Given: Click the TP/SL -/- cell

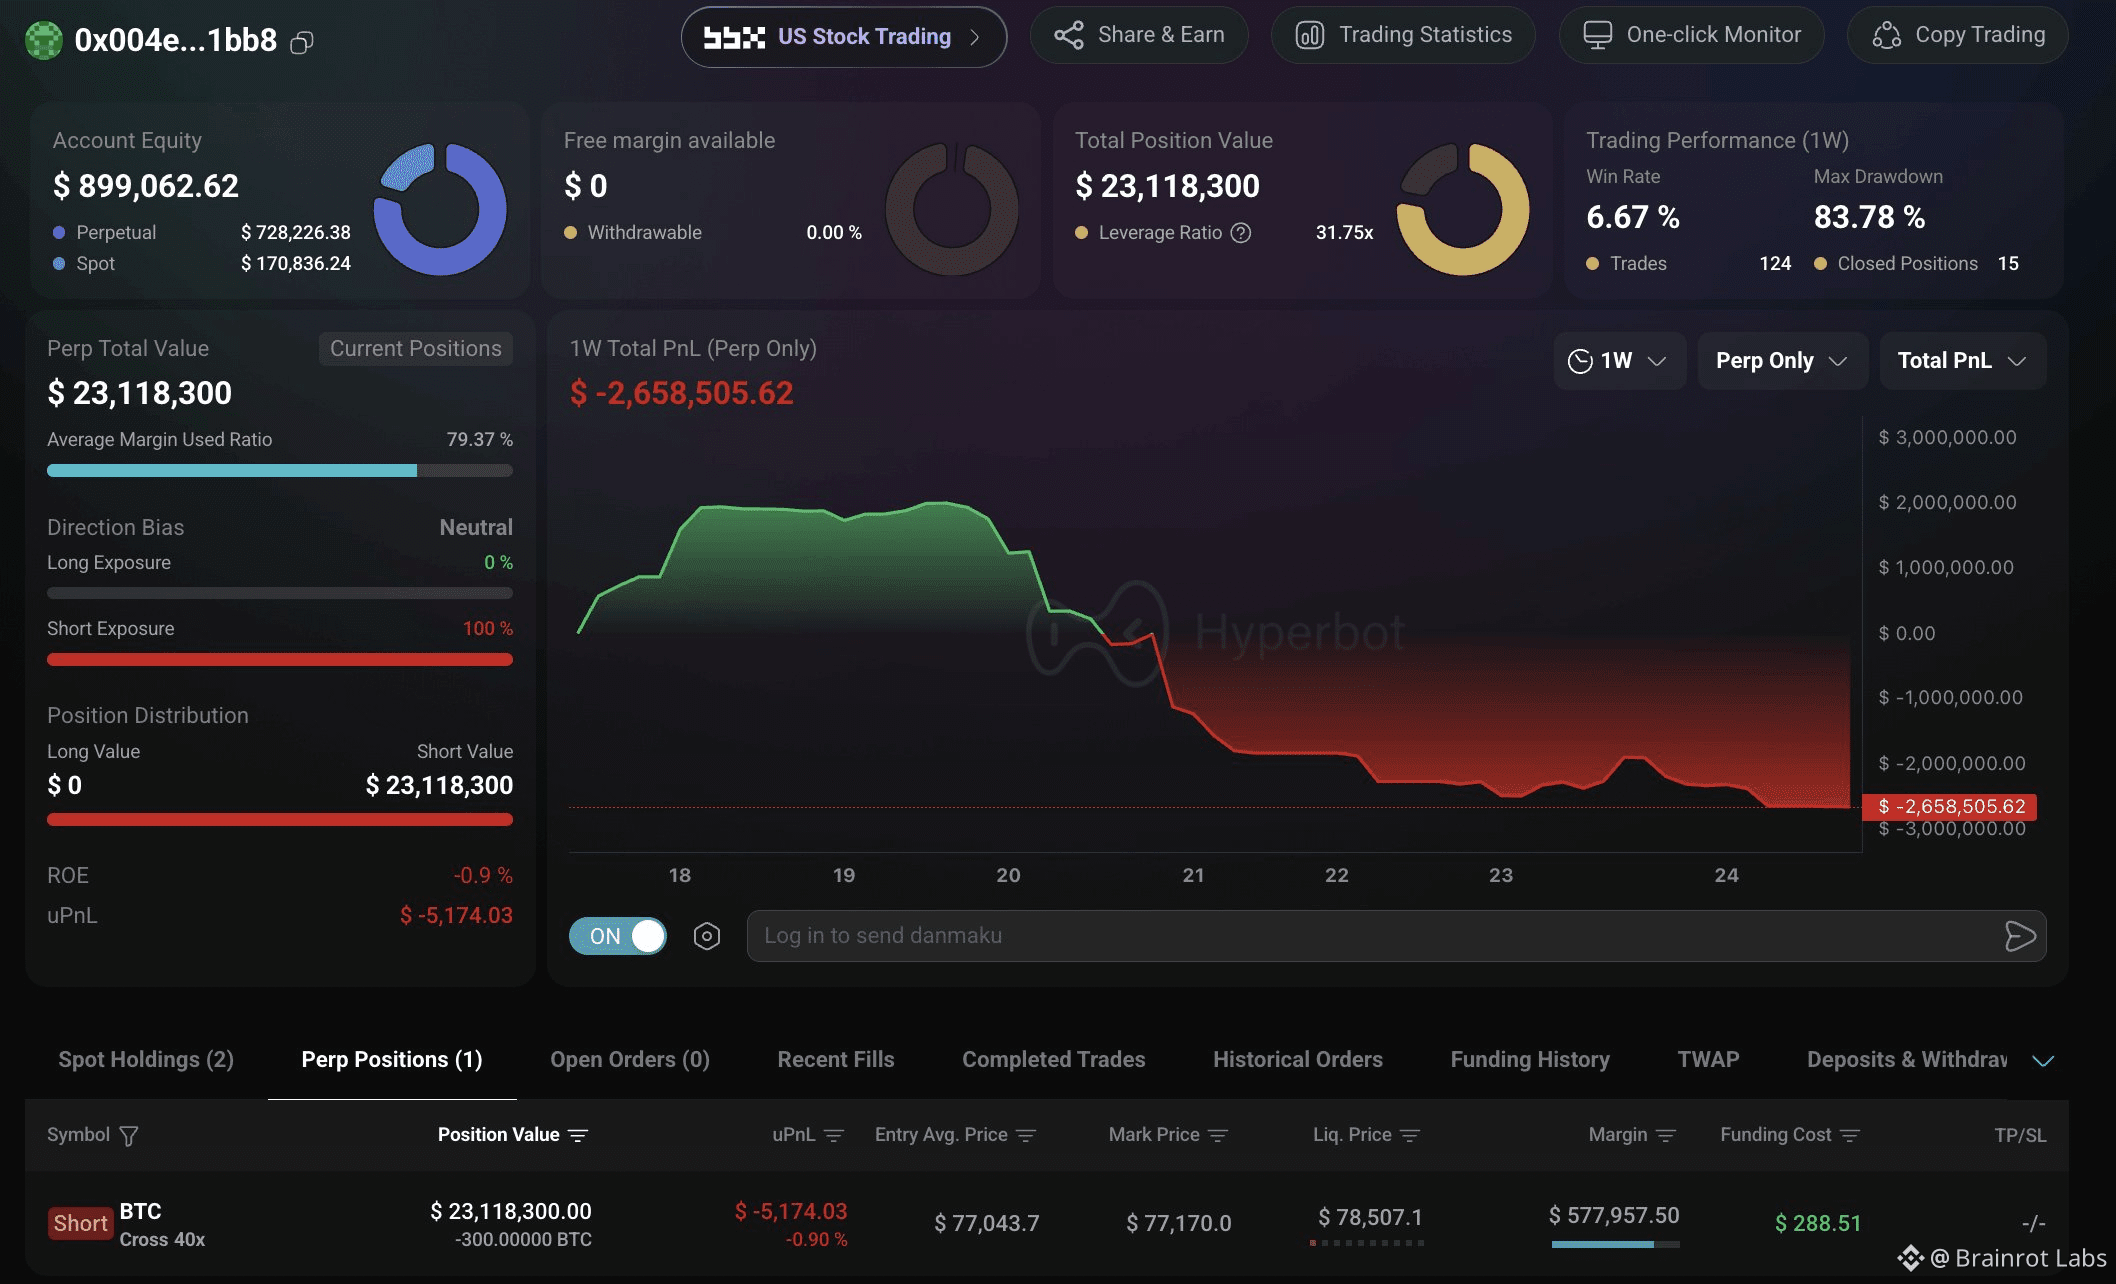Looking at the screenshot, I should (2033, 1224).
